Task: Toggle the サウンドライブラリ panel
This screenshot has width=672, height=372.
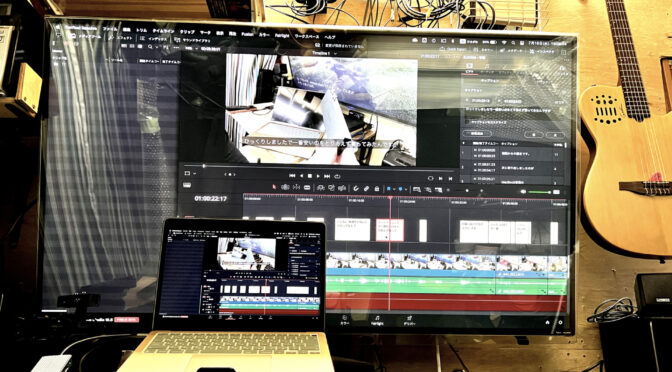Action: coord(193,40)
